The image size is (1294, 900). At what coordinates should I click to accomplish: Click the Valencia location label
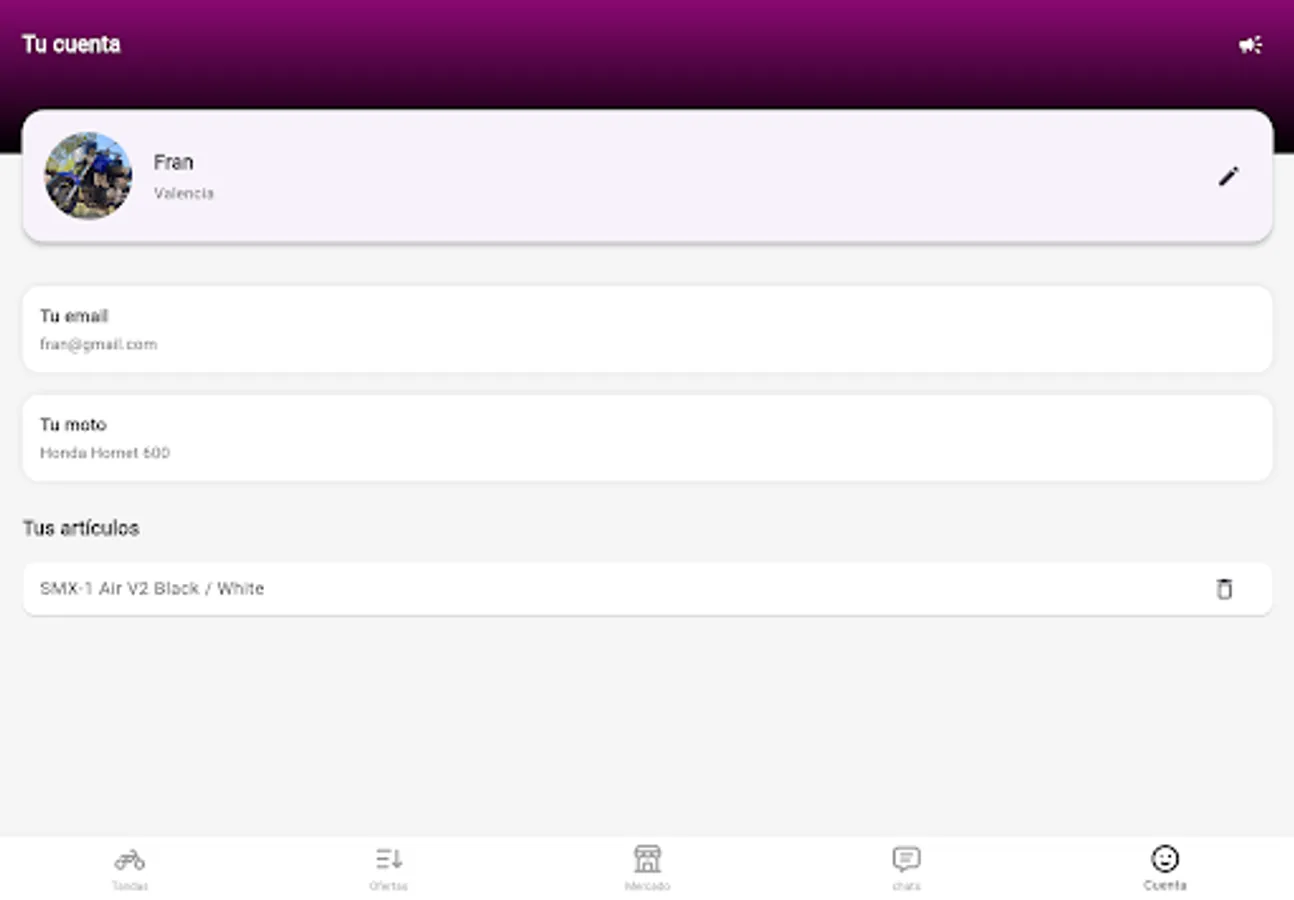point(184,193)
